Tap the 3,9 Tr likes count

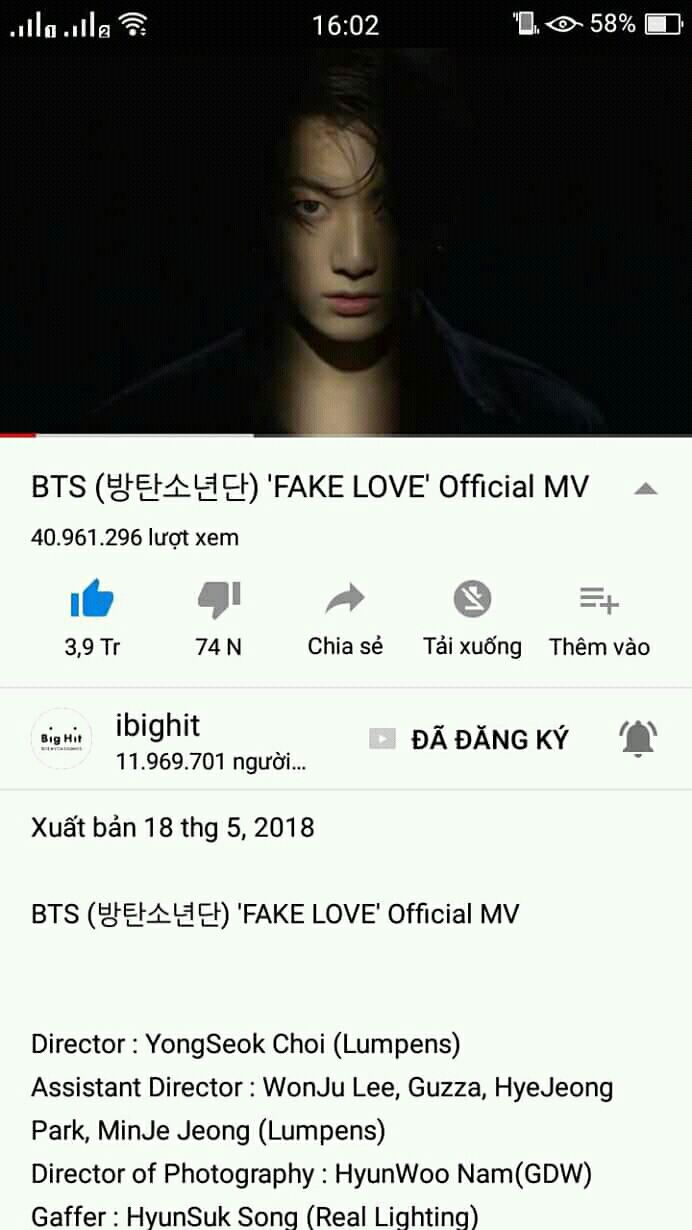[92, 647]
